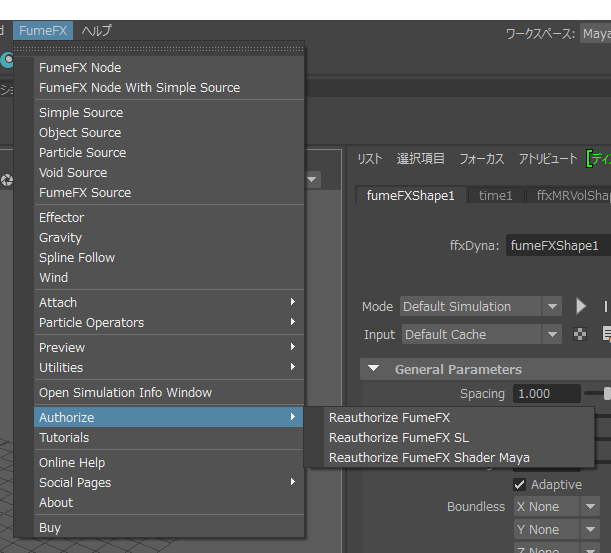
Task: Collapse the General Parameters section
Action: (x=373, y=369)
